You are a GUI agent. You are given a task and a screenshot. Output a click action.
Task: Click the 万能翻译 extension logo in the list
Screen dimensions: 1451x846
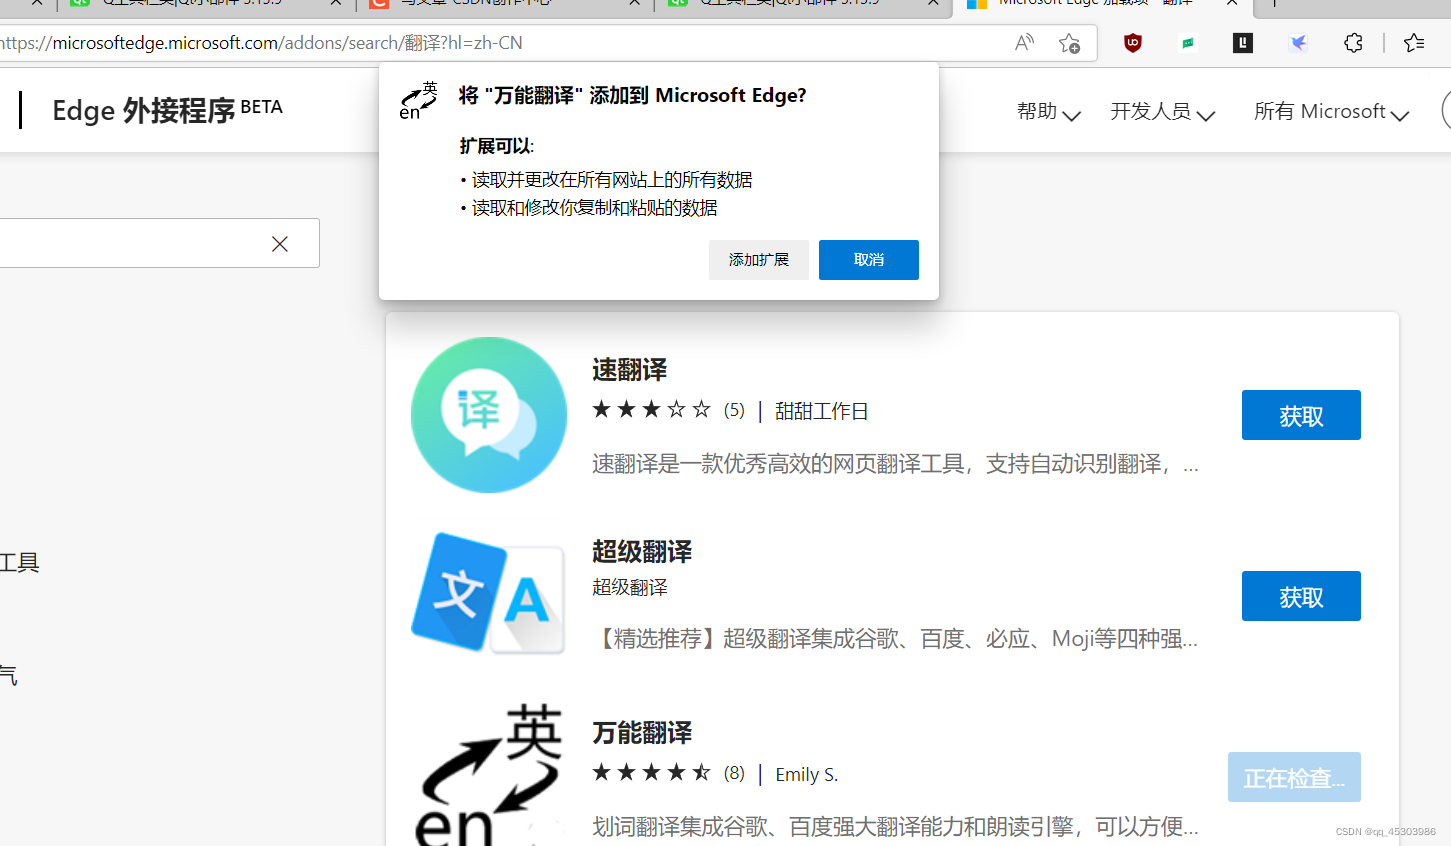(x=489, y=774)
